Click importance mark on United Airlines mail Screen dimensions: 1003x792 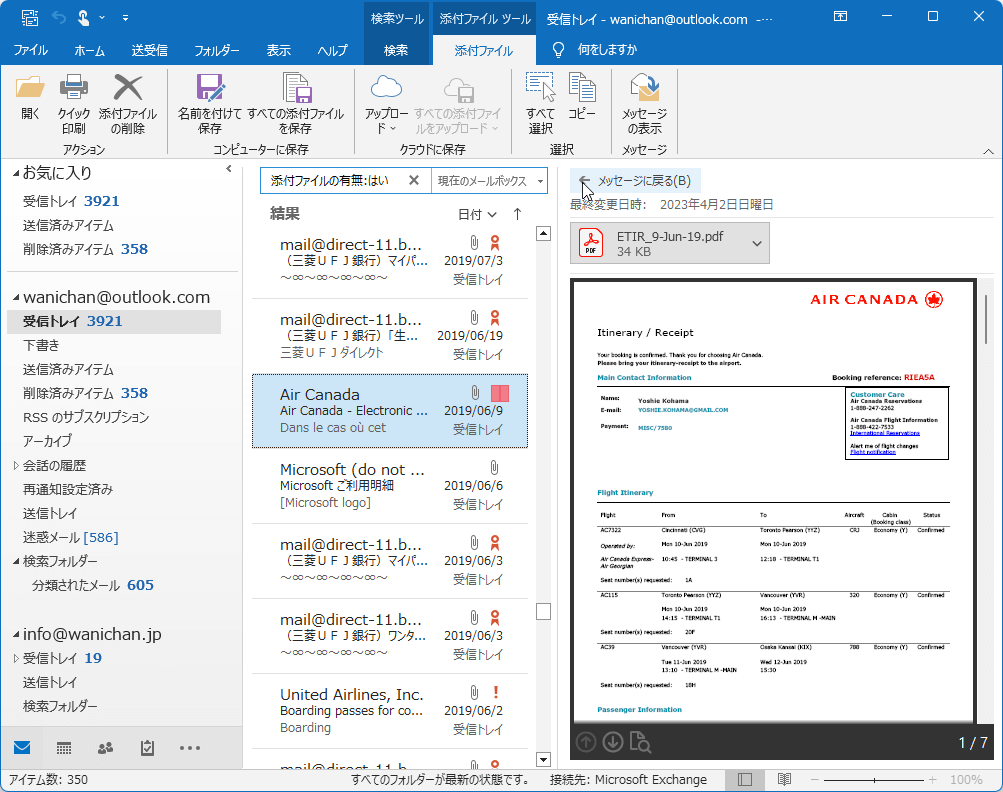(495, 692)
